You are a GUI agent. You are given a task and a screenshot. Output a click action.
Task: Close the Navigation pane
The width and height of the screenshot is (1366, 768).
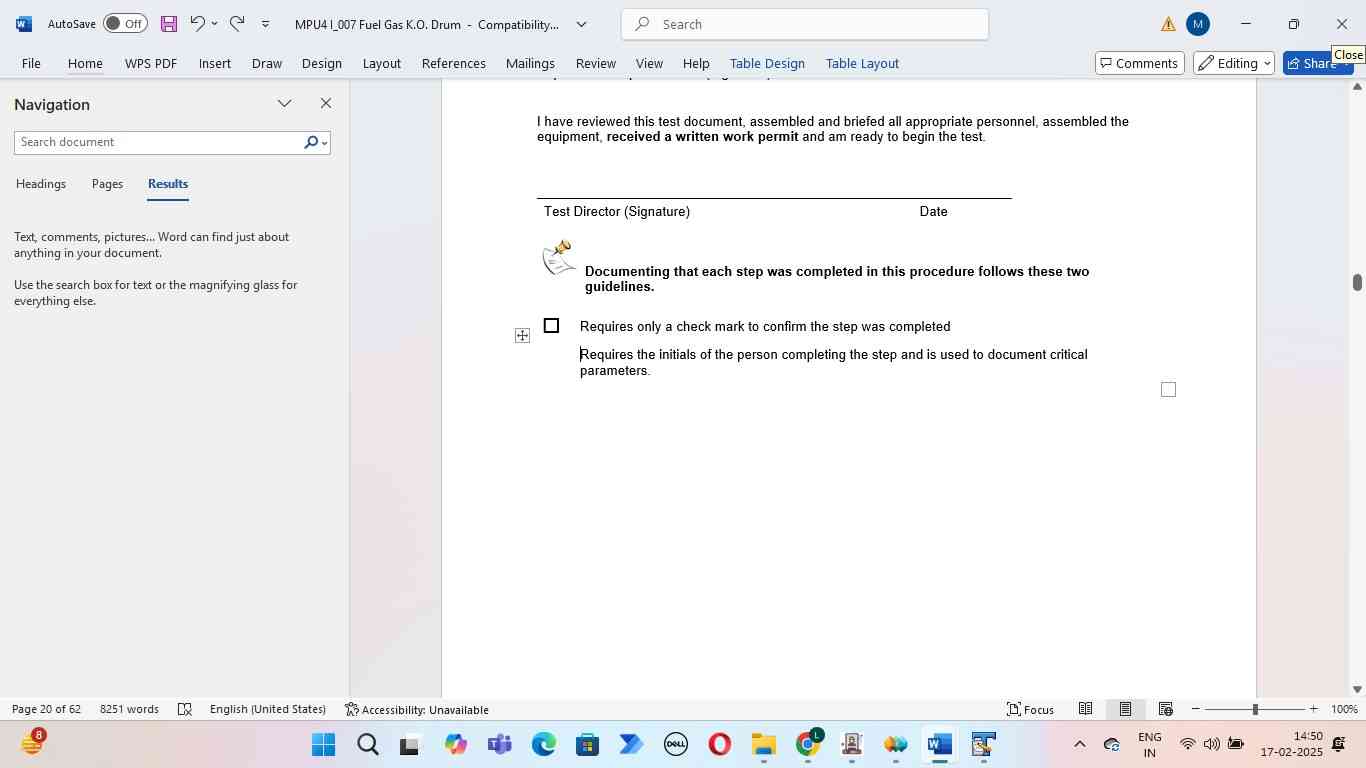(x=325, y=104)
